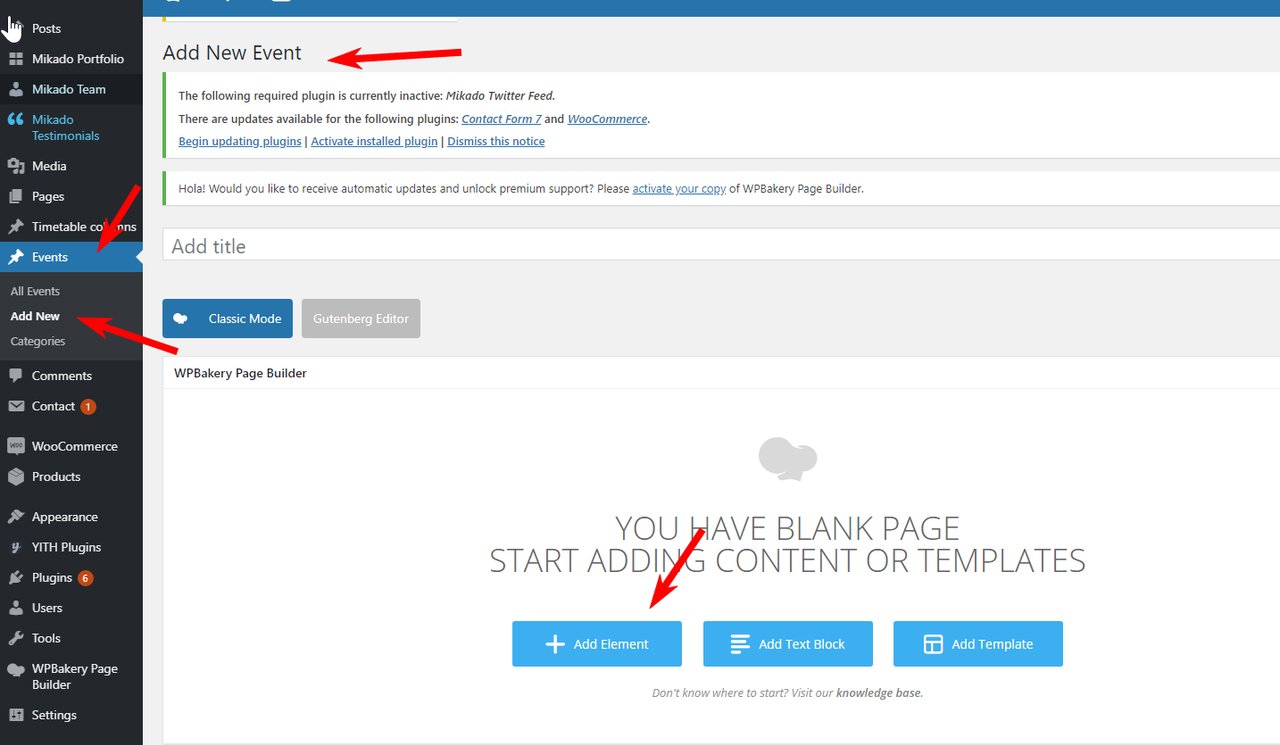Viewport: 1280px width, 745px height.
Task: Click the Add Template button
Action: (978, 644)
